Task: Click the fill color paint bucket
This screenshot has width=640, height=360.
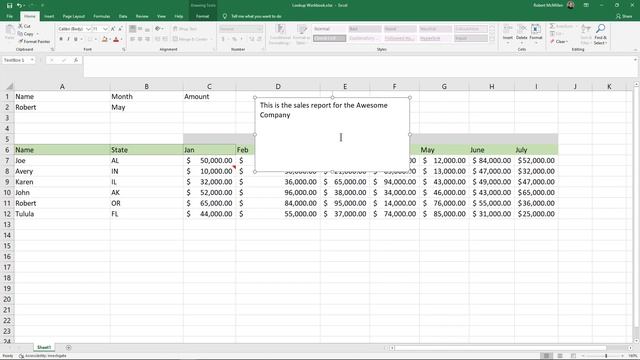Action: click(104, 39)
